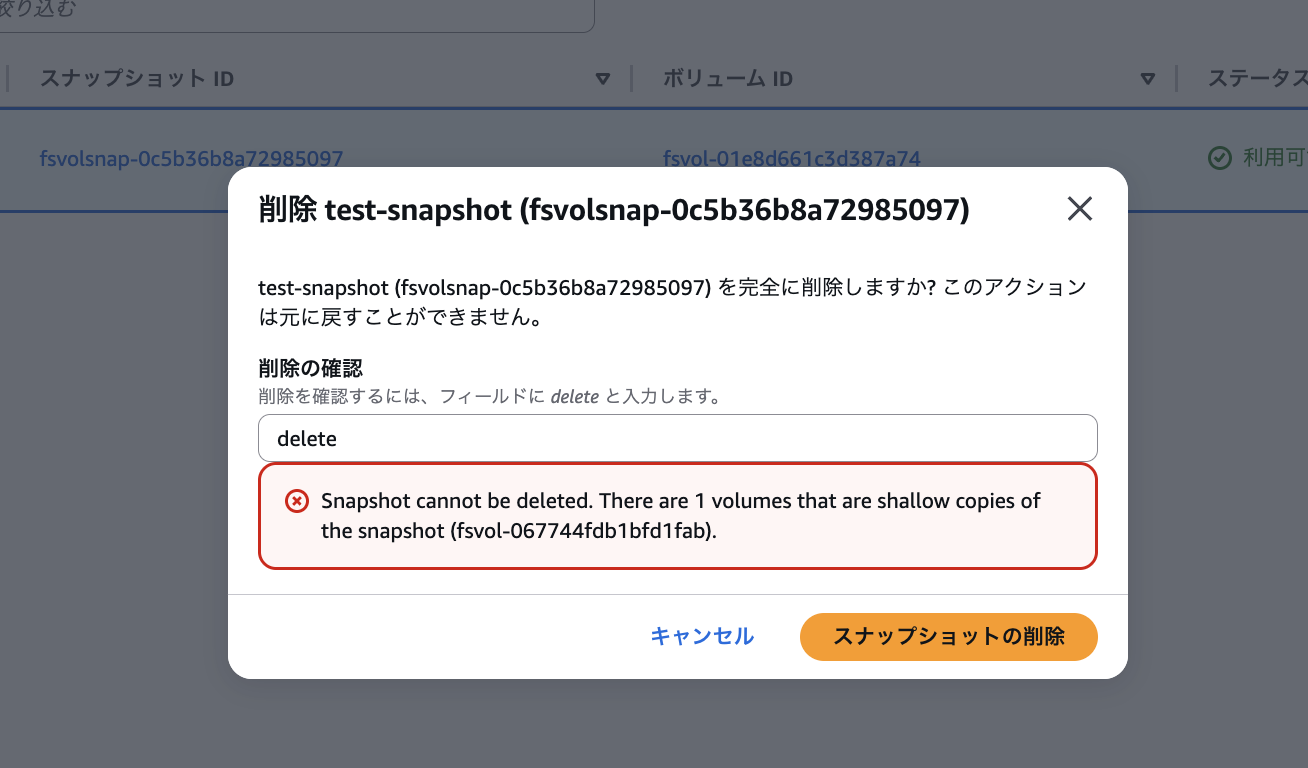Sort by the ボリューム ID column header

[726, 78]
